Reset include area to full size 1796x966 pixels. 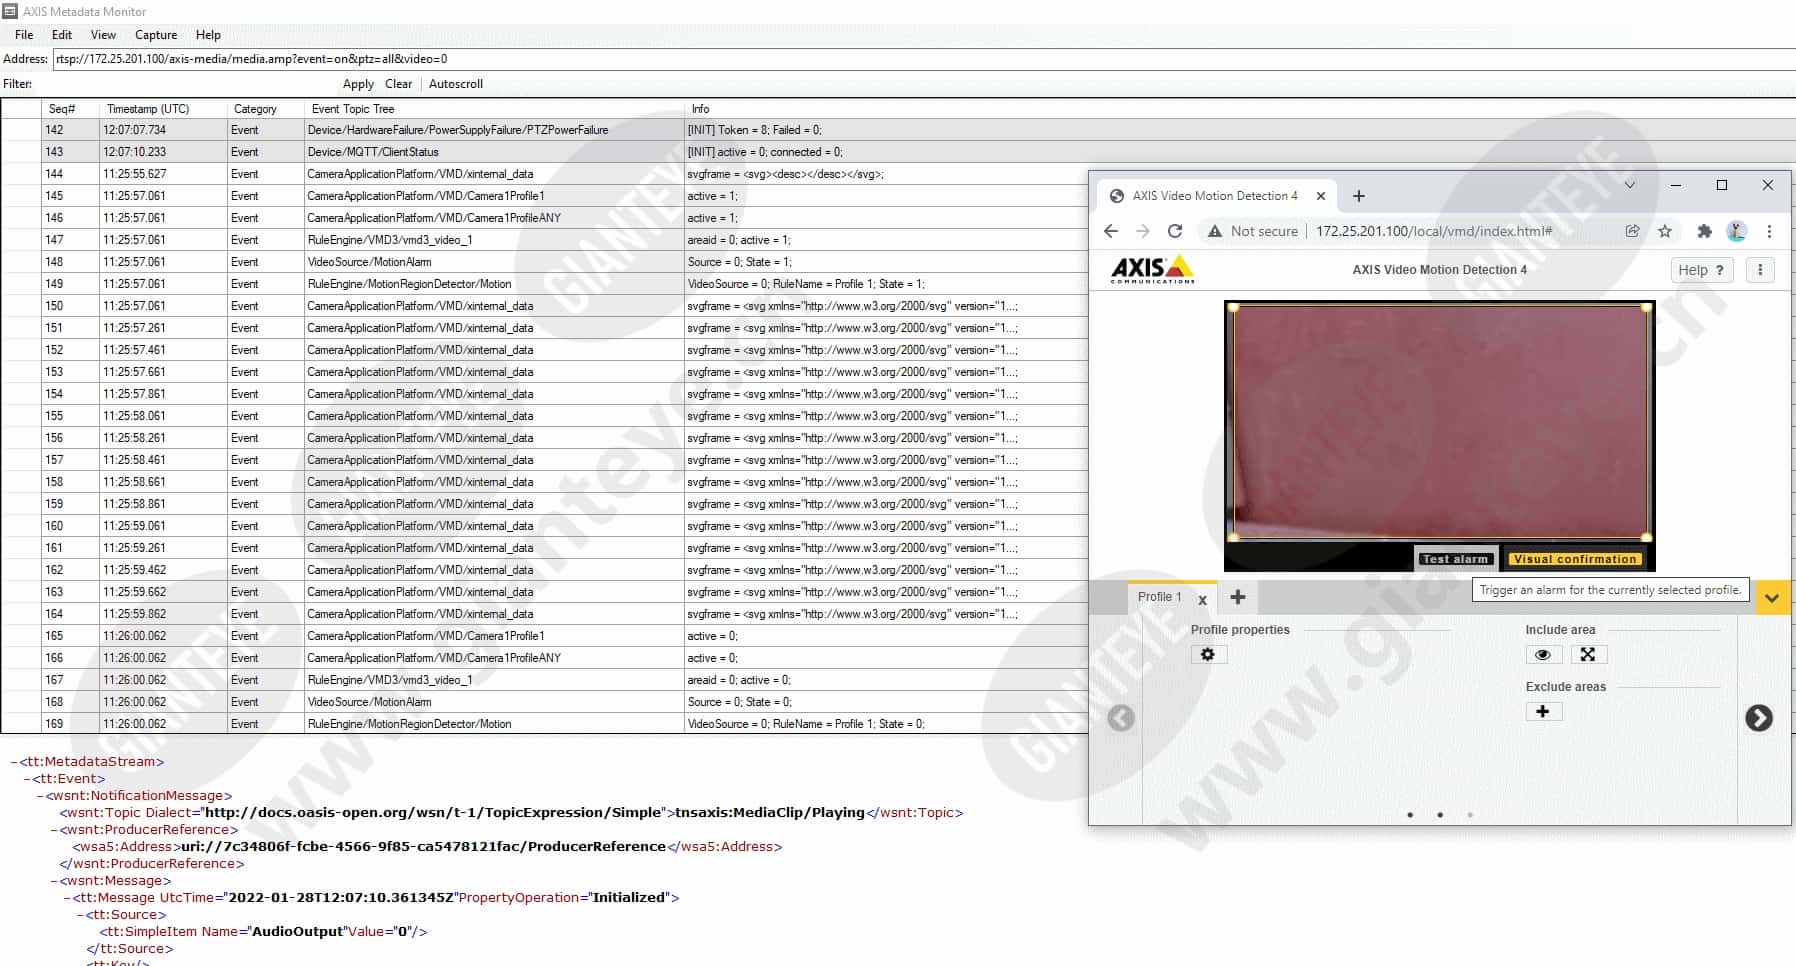coord(1588,654)
